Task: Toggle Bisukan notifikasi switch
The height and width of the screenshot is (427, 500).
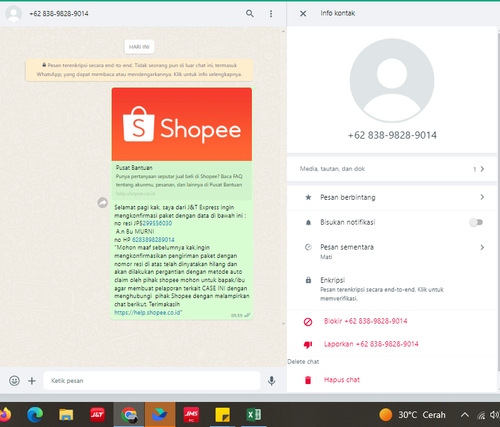Action: pyautogui.click(x=476, y=222)
